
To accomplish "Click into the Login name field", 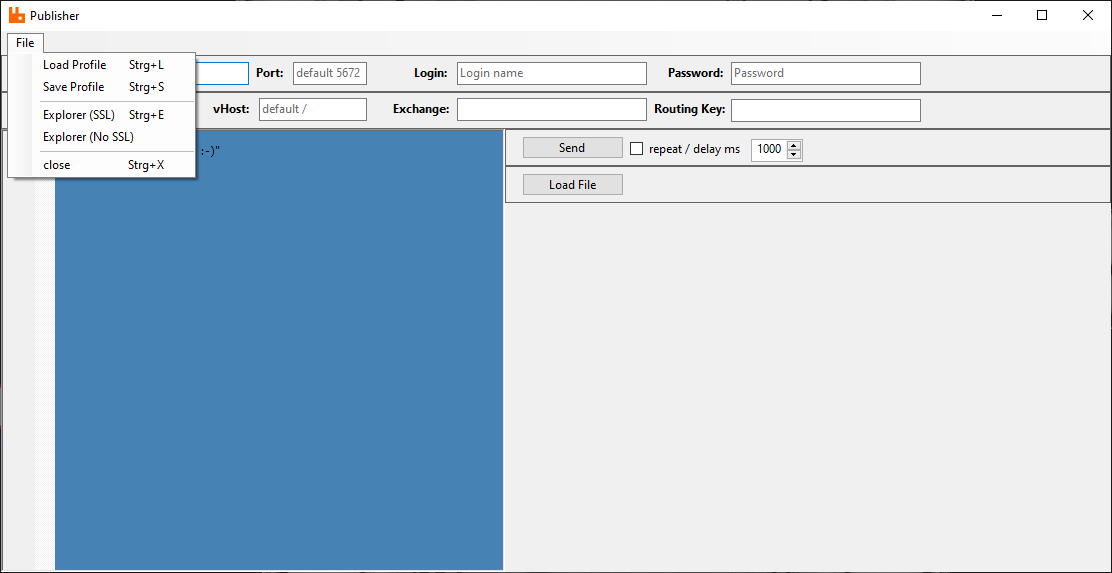I will (x=551, y=73).
